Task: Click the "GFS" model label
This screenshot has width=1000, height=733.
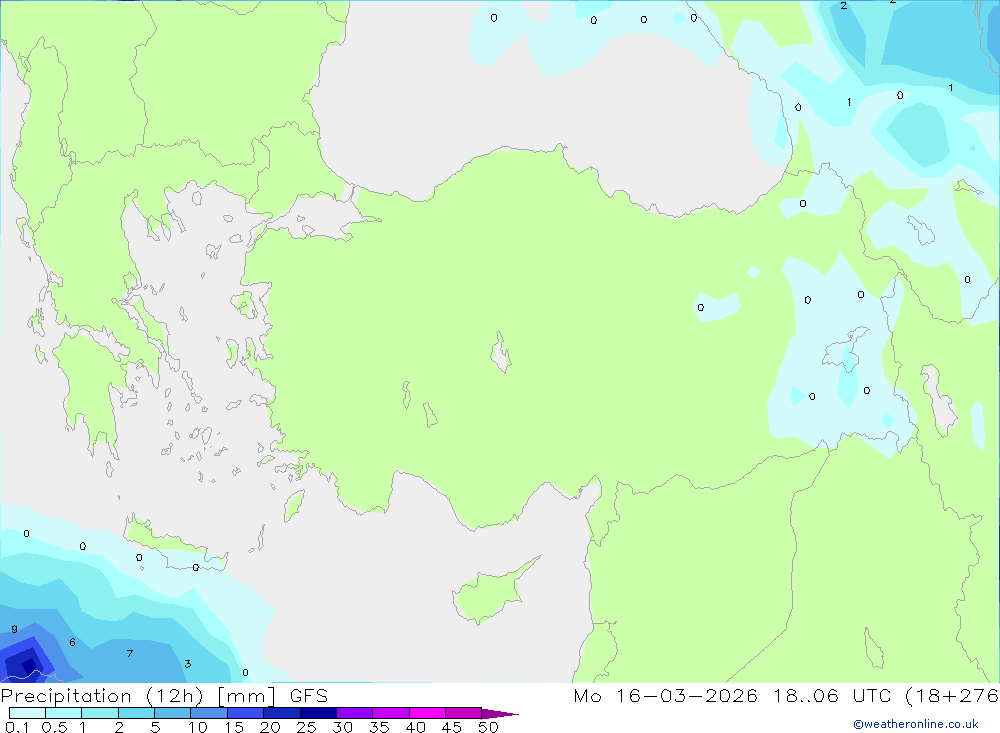Action: click(x=309, y=696)
